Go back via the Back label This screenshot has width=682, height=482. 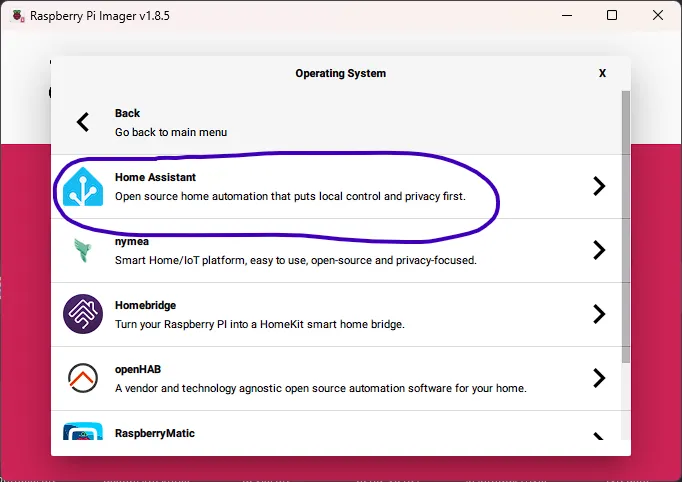[x=127, y=113]
